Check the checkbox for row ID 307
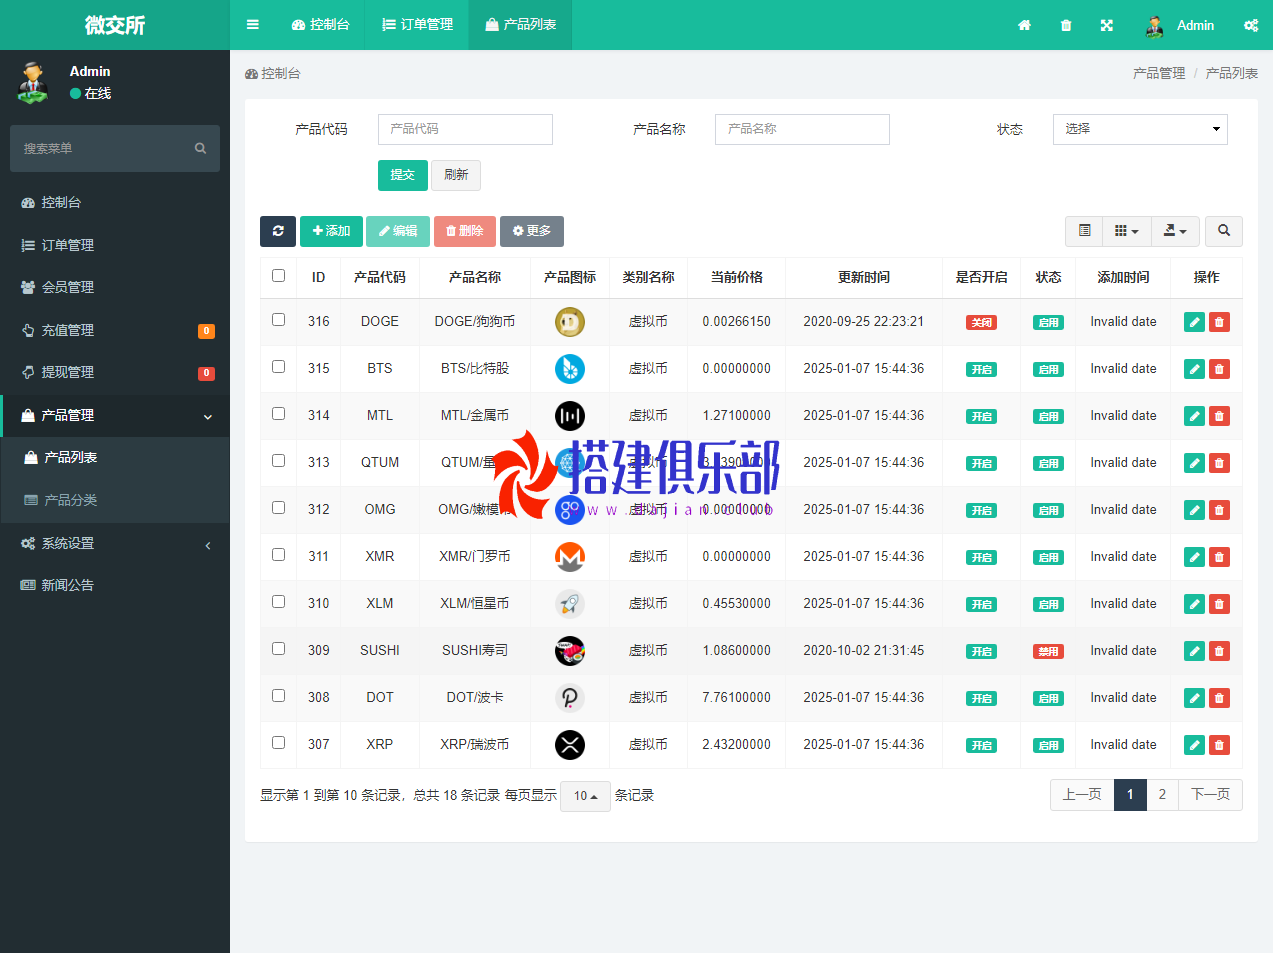 coord(278,743)
